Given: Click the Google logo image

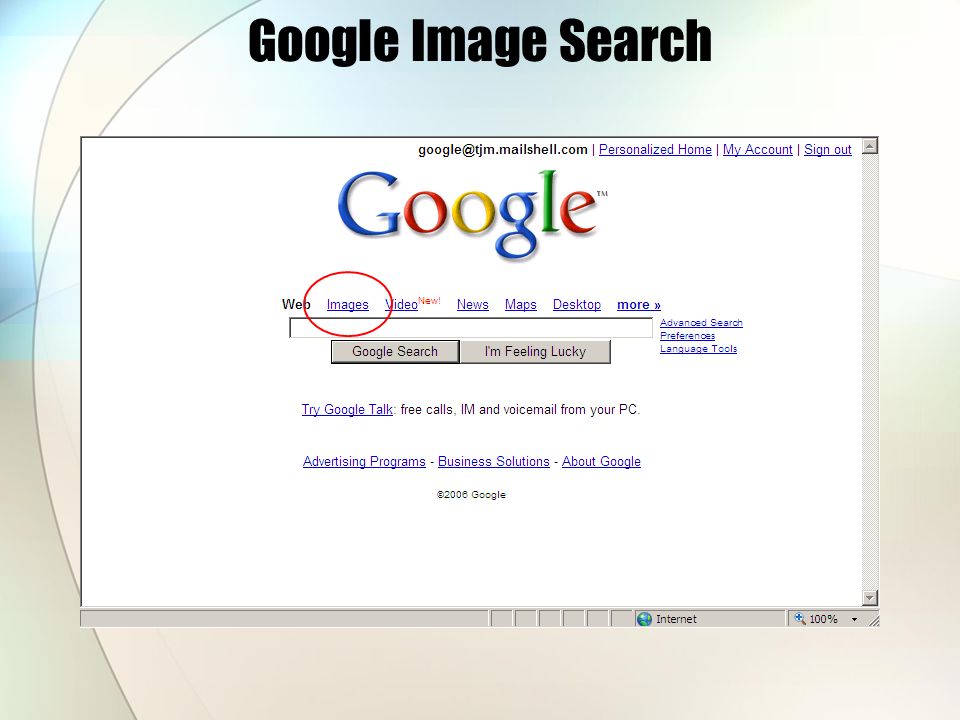Looking at the screenshot, I should pyautogui.click(x=471, y=214).
